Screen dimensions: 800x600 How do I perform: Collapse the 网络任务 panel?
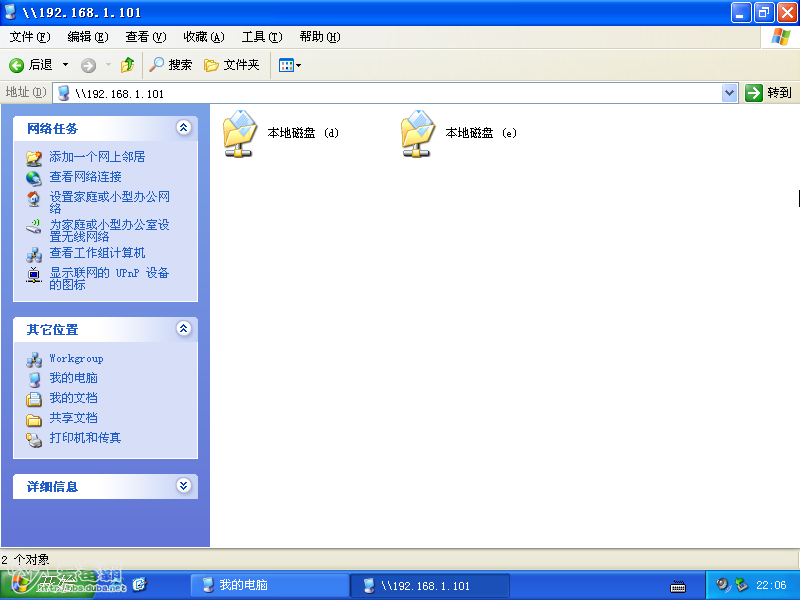click(x=183, y=128)
